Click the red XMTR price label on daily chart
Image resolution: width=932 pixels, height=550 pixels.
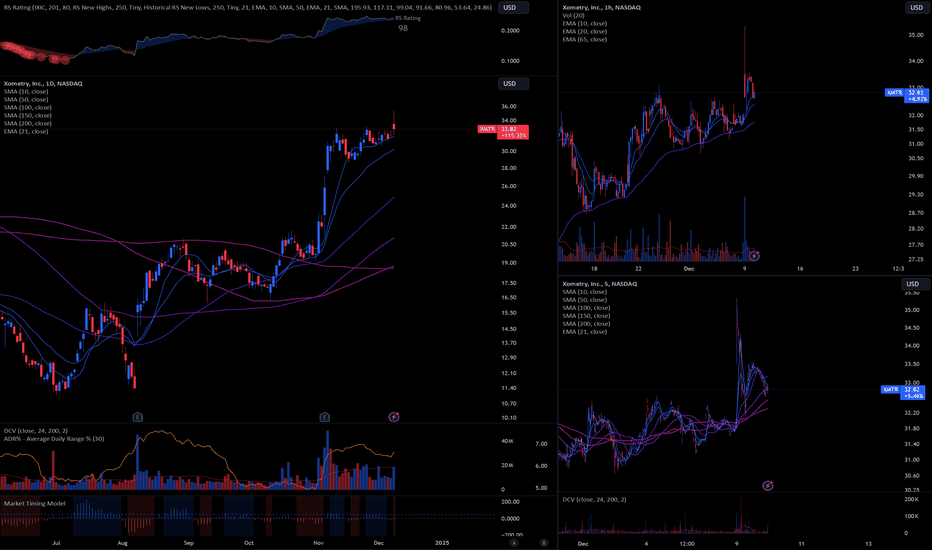[503, 132]
